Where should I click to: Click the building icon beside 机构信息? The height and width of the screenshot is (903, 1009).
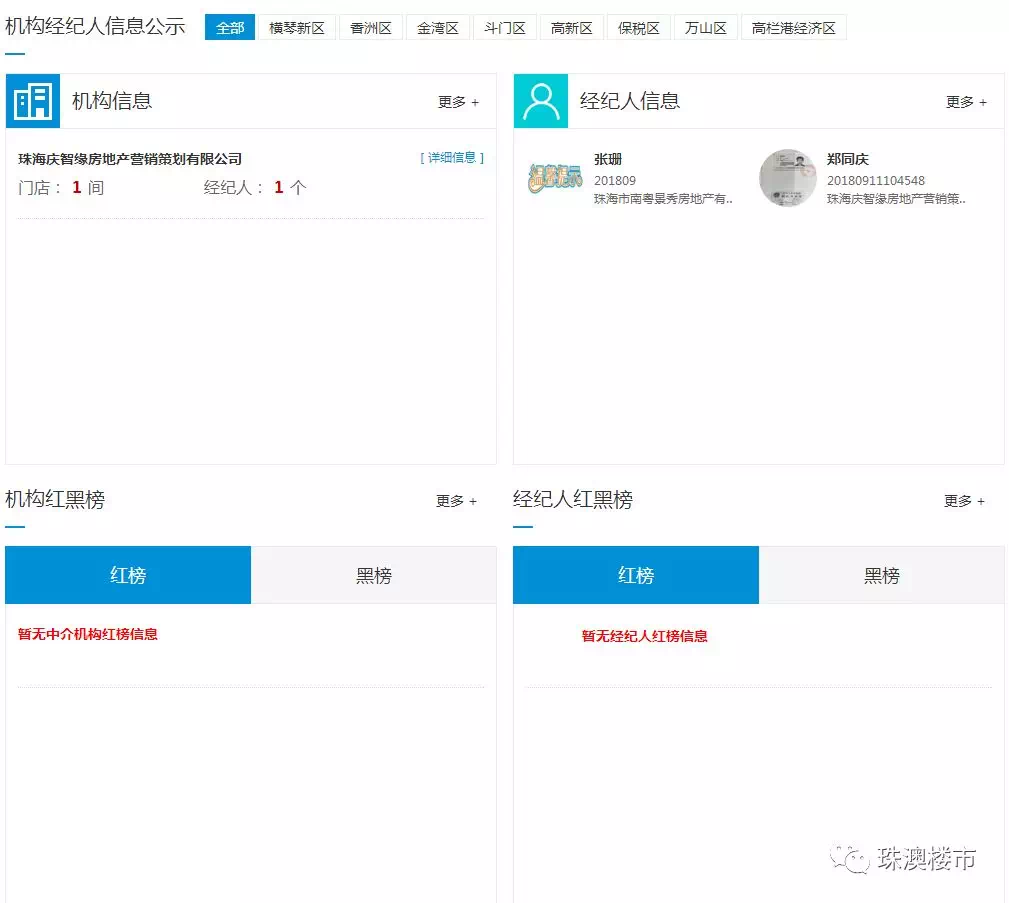pos(33,101)
